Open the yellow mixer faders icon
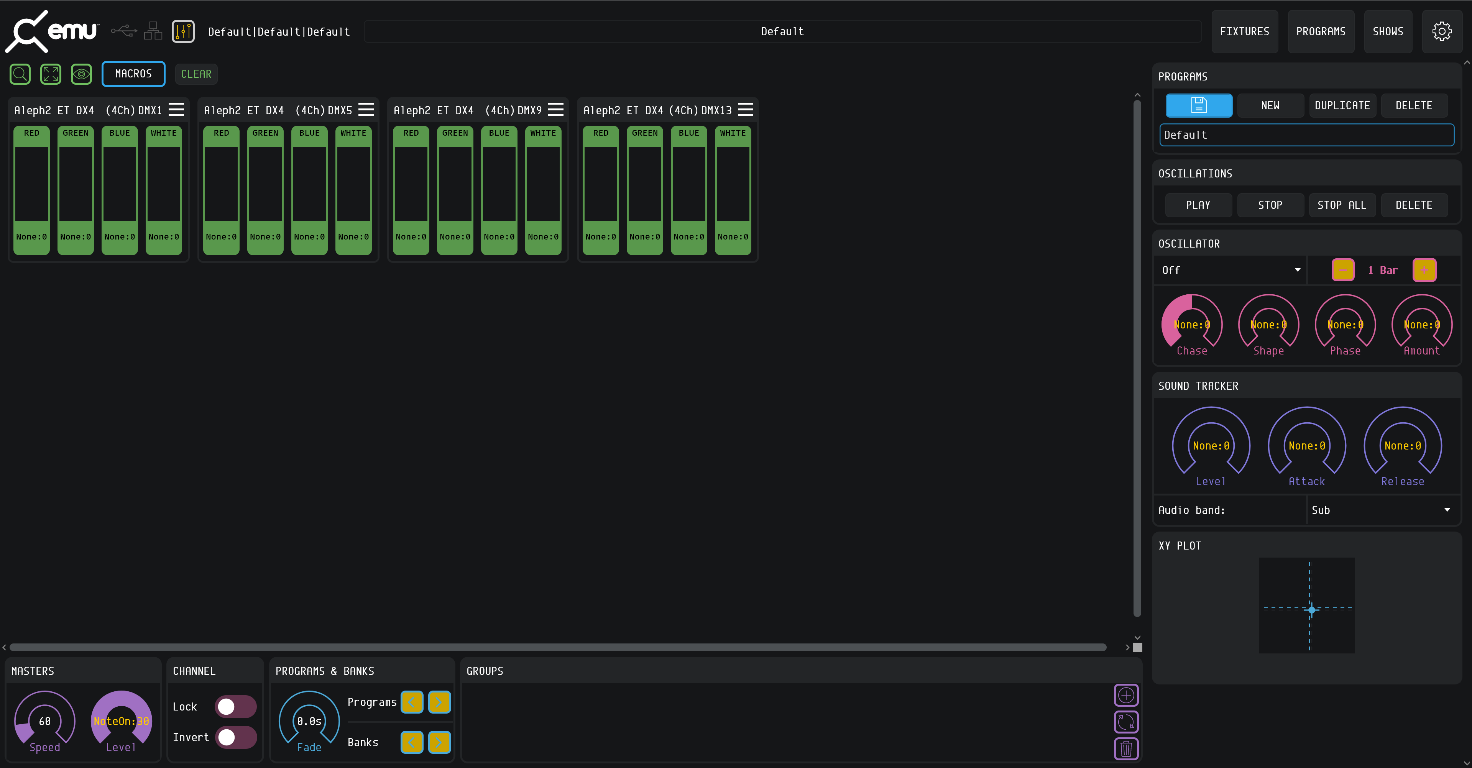The height and width of the screenshot is (768, 1472). 183,31
